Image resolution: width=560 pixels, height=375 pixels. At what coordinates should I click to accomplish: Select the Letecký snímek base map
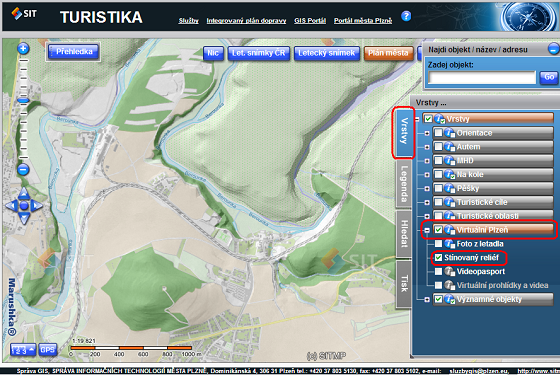(326, 53)
